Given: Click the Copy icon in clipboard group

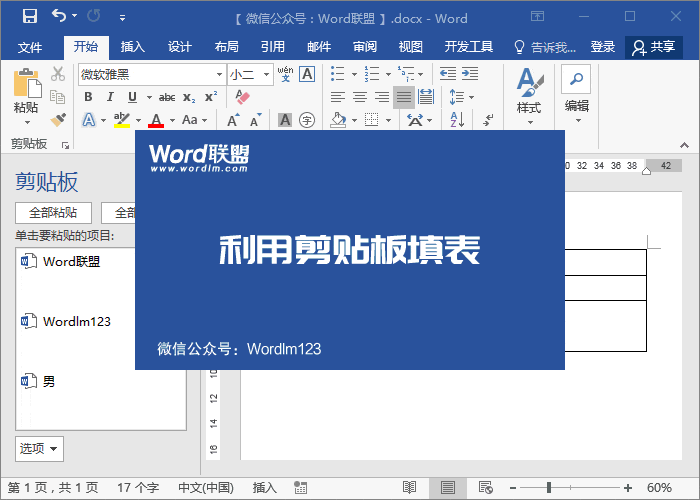Looking at the screenshot, I should [x=58, y=97].
